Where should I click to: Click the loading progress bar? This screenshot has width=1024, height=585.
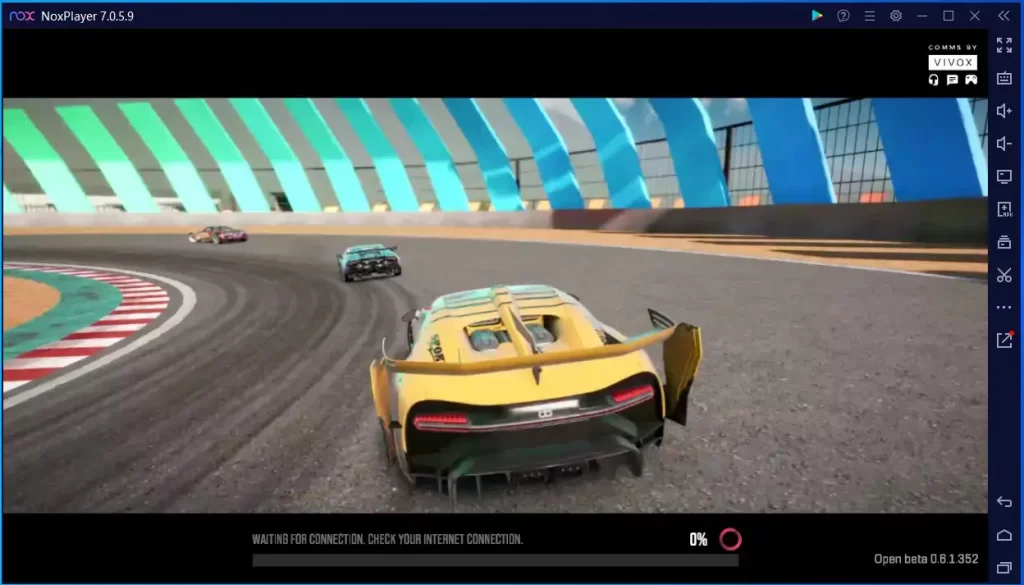[496, 560]
